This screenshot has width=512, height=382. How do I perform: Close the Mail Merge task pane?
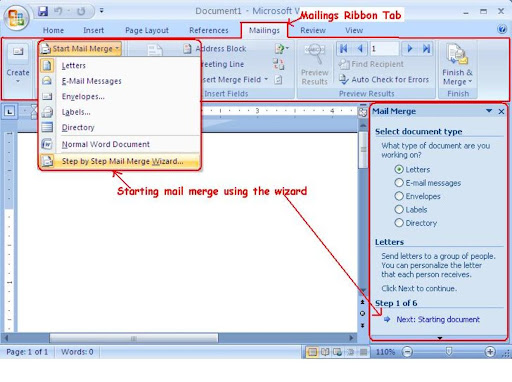click(501, 112)
